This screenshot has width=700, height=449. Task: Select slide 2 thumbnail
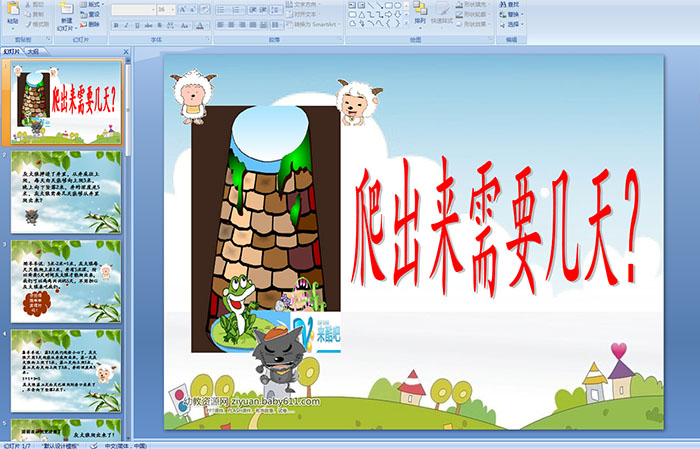coord(66,192)
